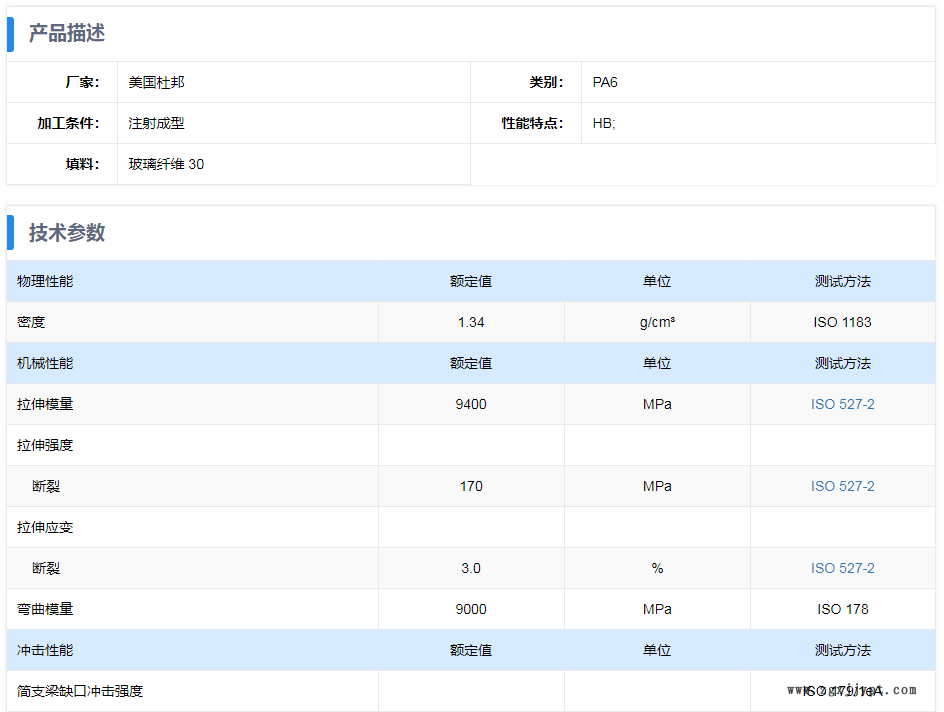The height and width of the screenshot is (712, 944).
Task: Click the HB; performance feature value
Action: pos(604,123)
